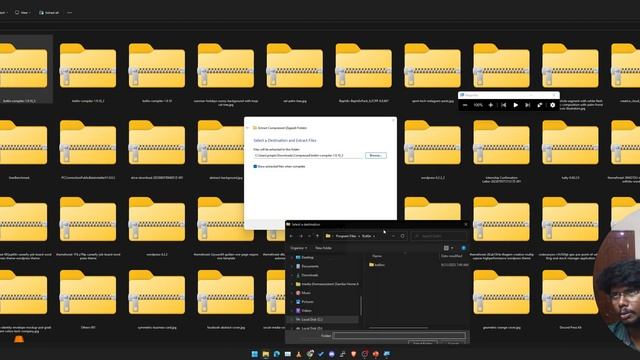Toggle Show extracted files when complete checkbox
The image size is (640, 360).
coord(255,167)
